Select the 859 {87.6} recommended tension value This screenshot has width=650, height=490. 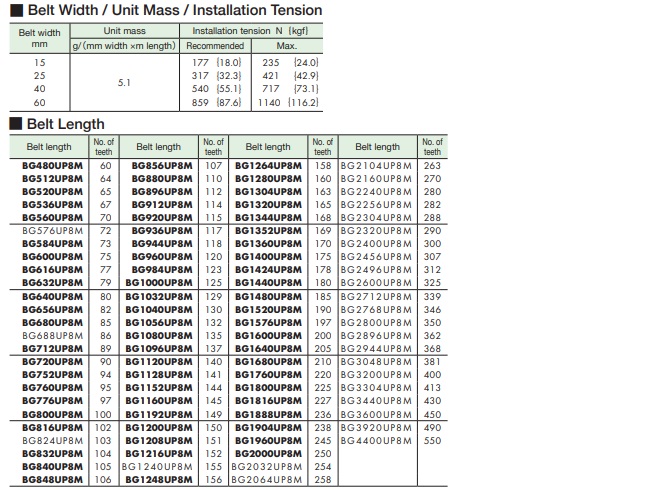216,102
